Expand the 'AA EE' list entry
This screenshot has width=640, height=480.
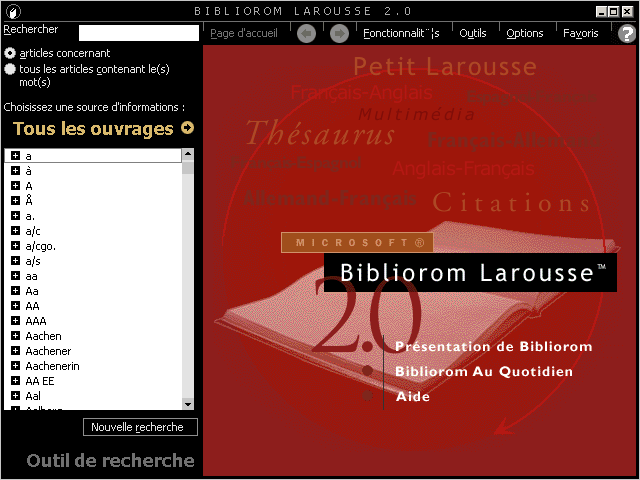coord(16,380)
